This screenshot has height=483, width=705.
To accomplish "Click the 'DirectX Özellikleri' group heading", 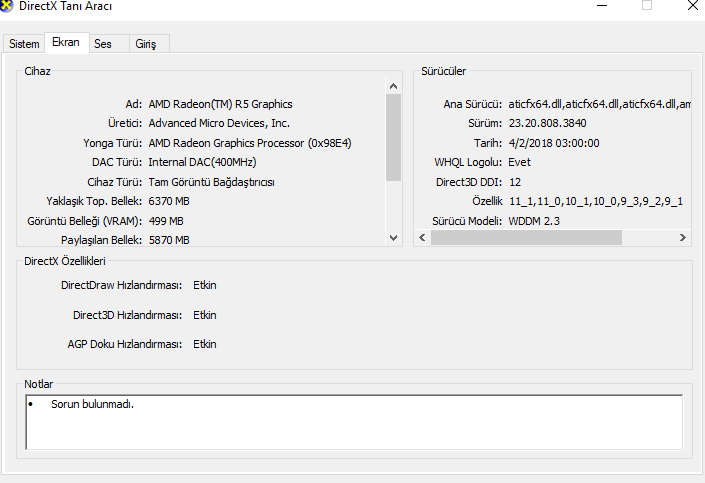I will pos(65,261).
